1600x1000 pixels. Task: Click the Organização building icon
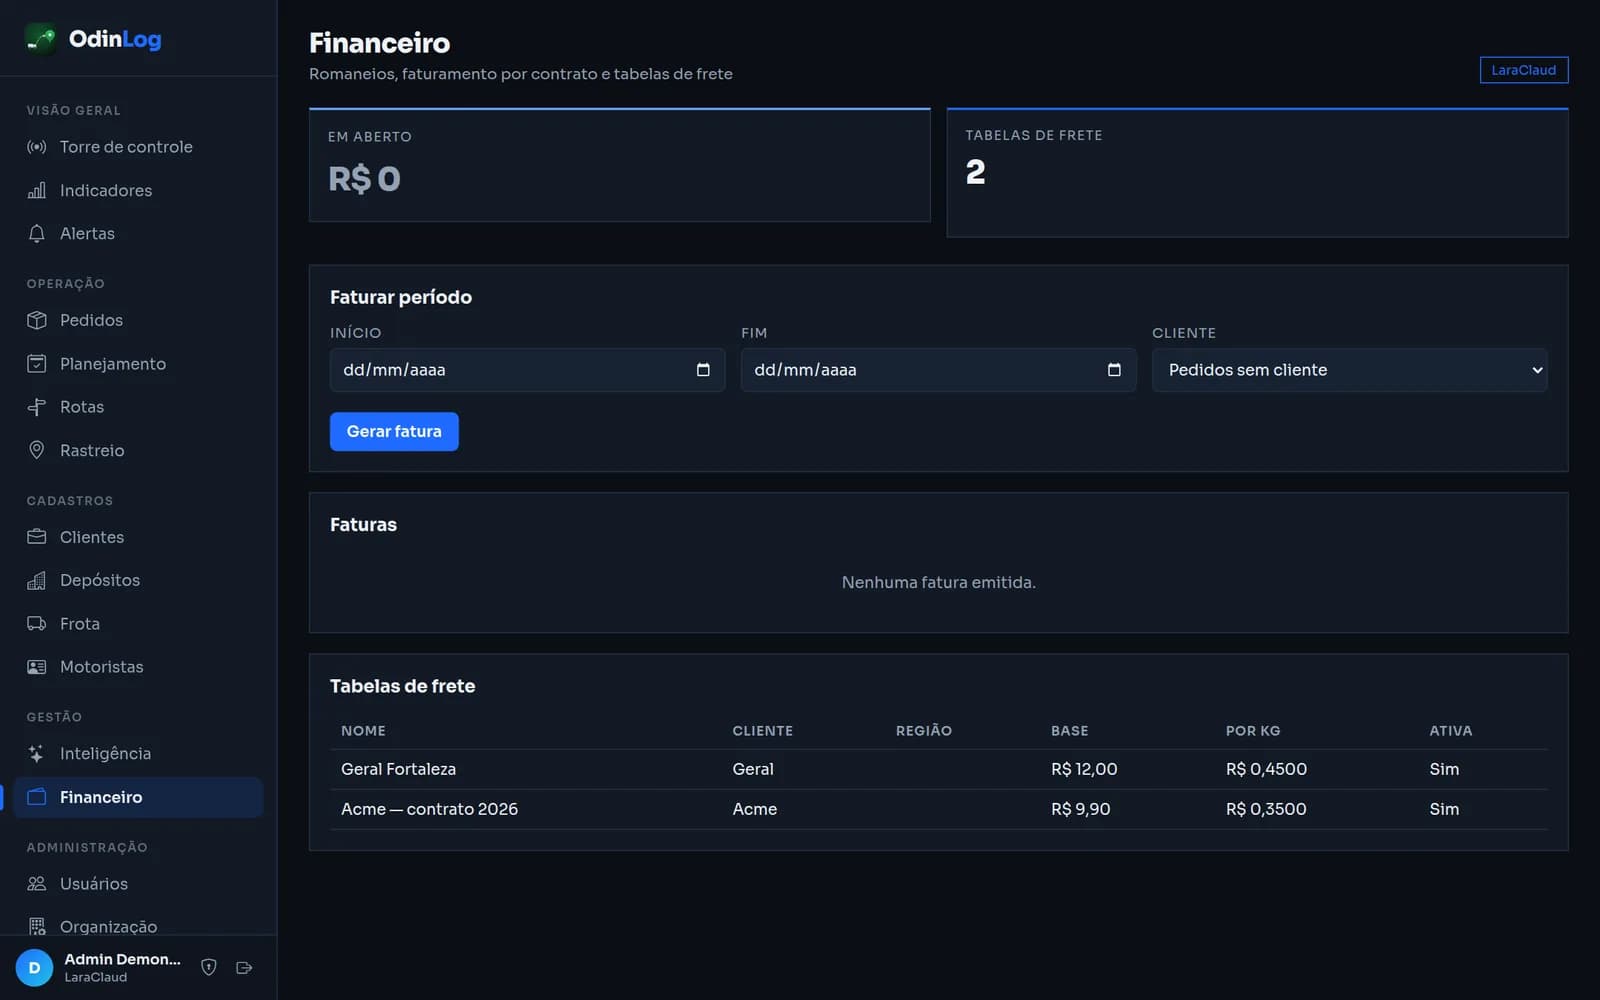pos(37,927)
